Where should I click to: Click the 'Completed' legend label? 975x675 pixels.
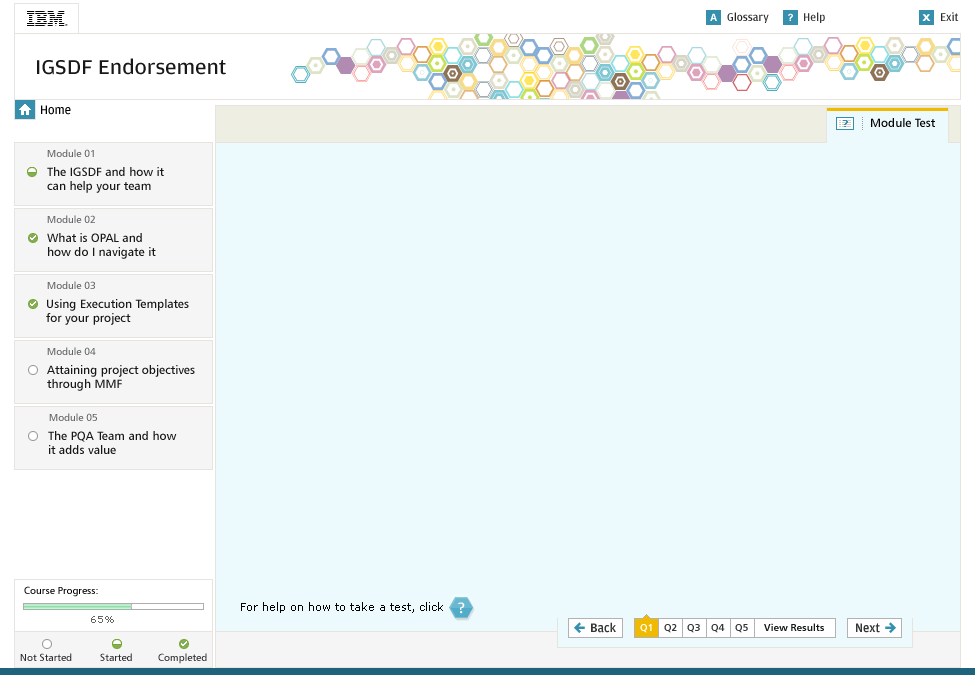point(182,658)
